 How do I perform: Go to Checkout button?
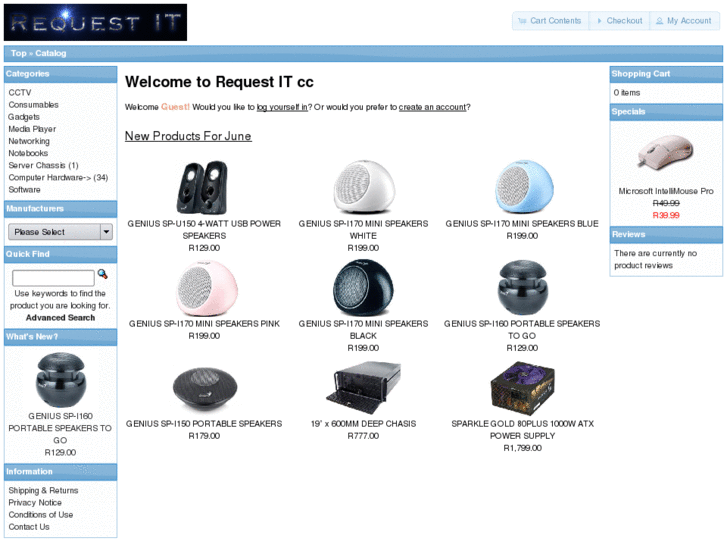coord(619,21)
